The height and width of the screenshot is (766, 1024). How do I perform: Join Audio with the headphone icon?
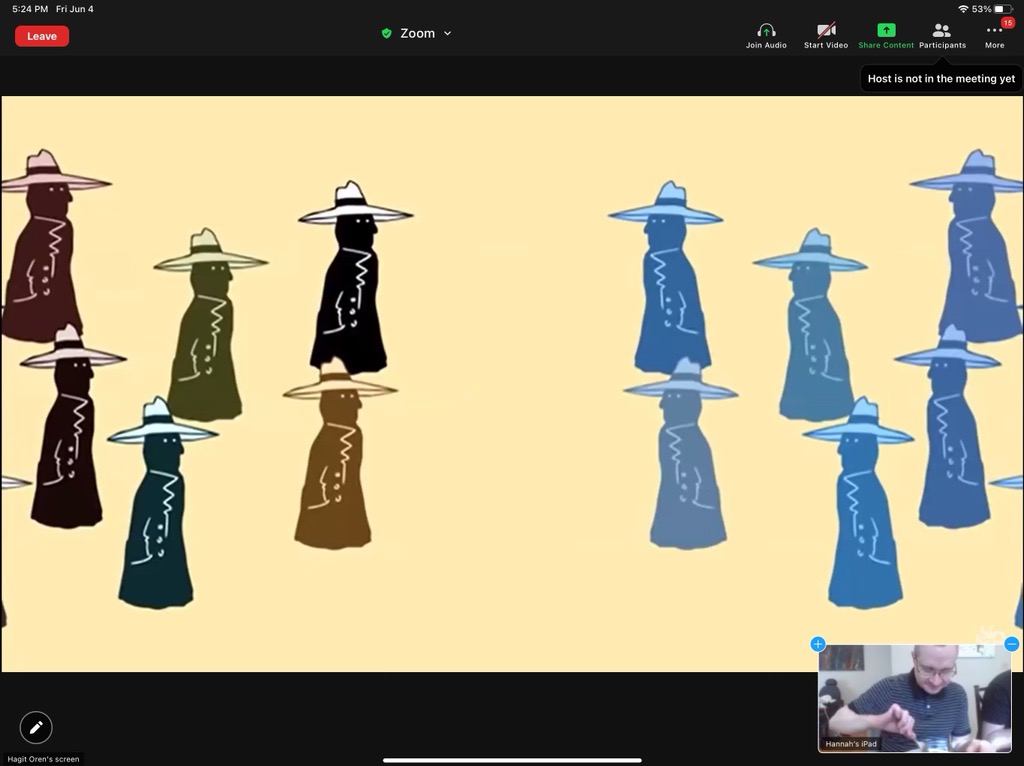point(766,36)
